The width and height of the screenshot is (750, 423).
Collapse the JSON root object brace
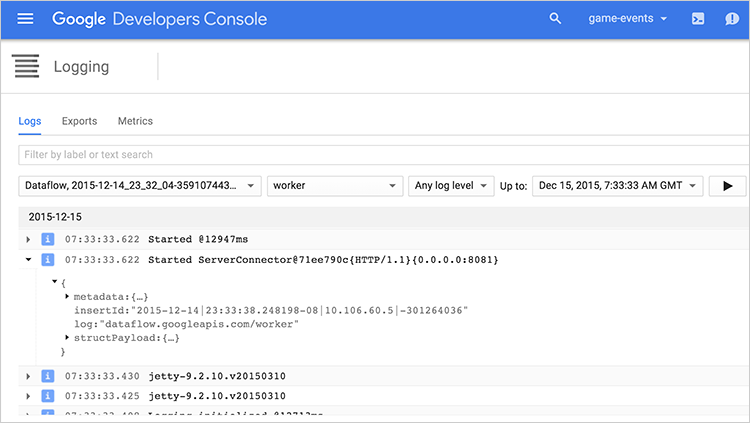pos(55,282)
